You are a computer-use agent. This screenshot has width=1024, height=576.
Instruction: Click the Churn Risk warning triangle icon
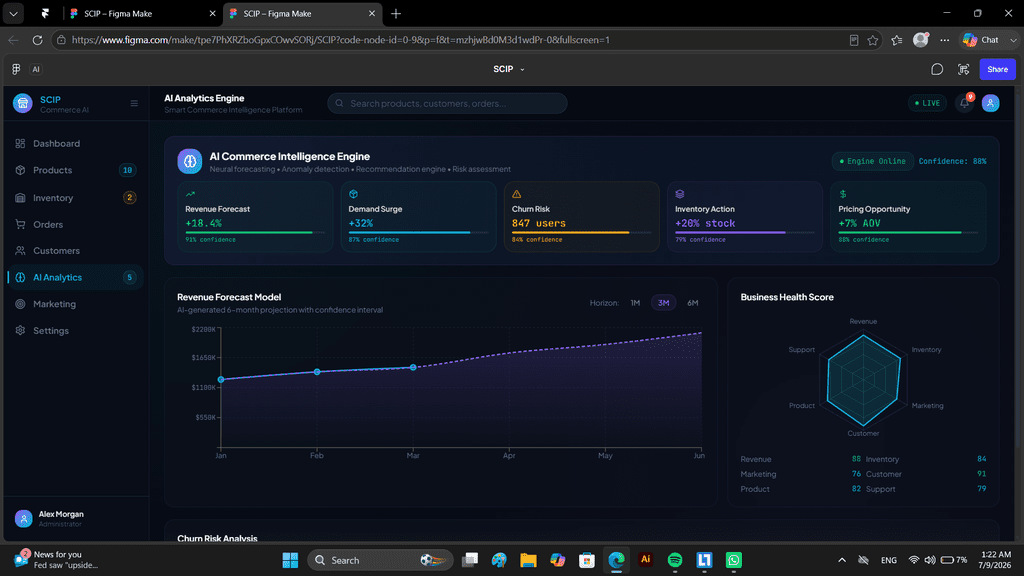tap(517, 194)
